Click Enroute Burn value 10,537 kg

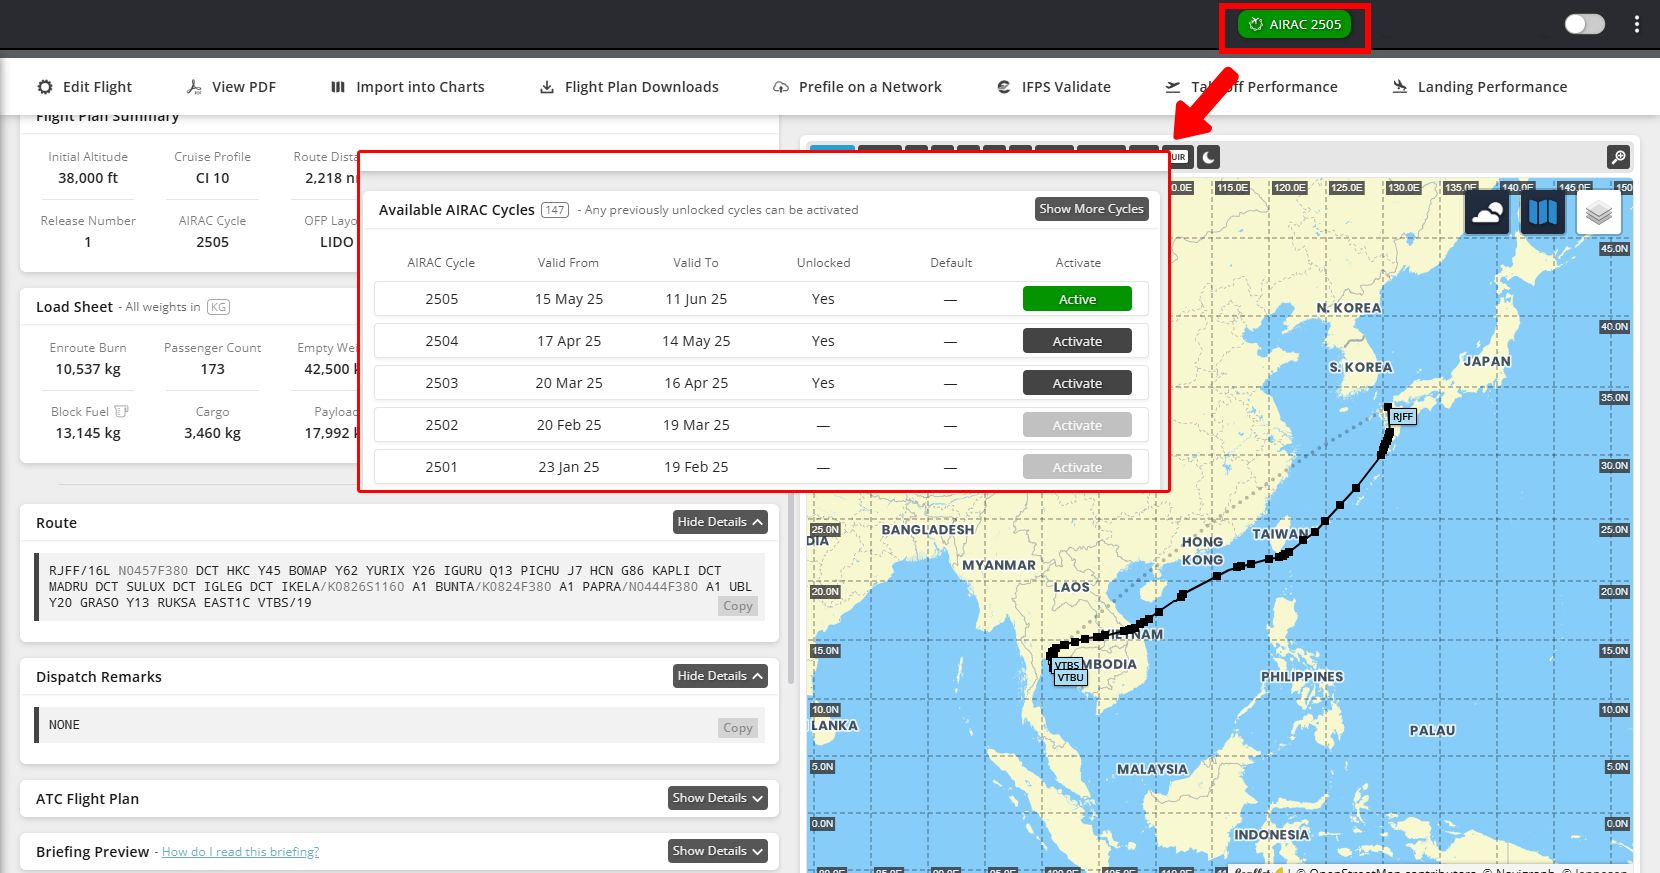click(88, 369)
